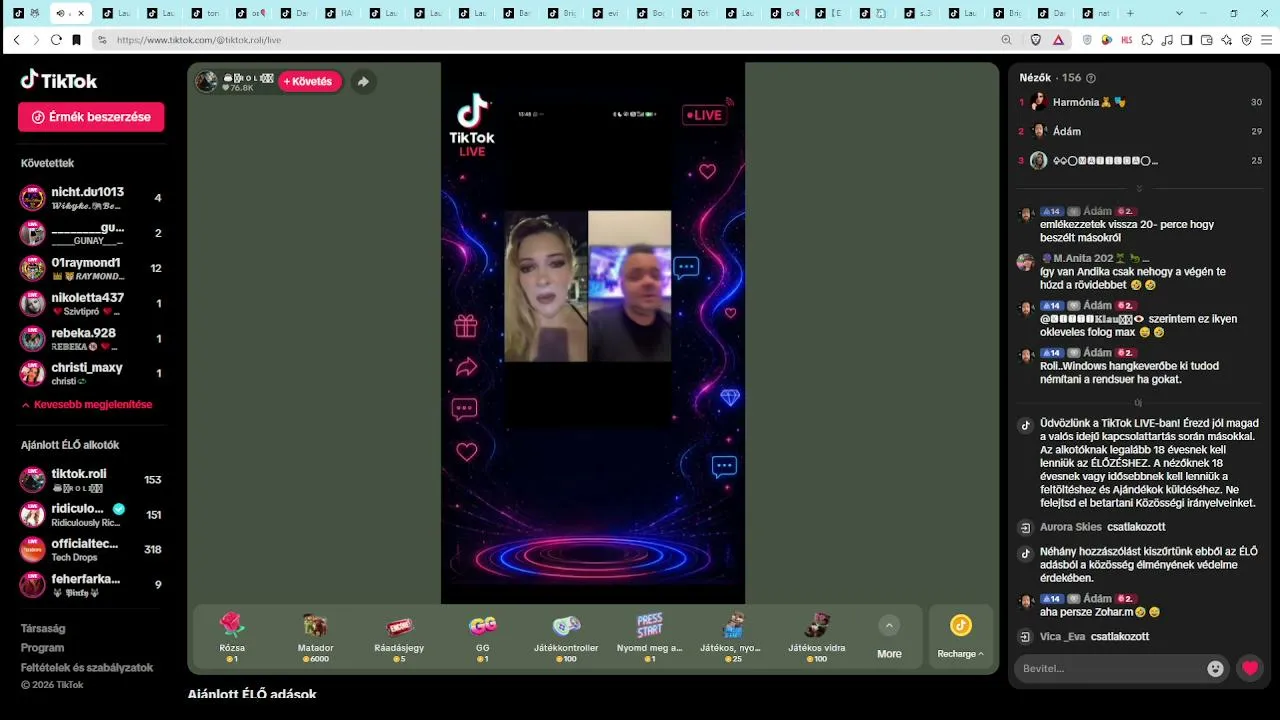Open feherfarka... recommended live creator
This screenshot has width=1280, height=720.
[91, 585]
